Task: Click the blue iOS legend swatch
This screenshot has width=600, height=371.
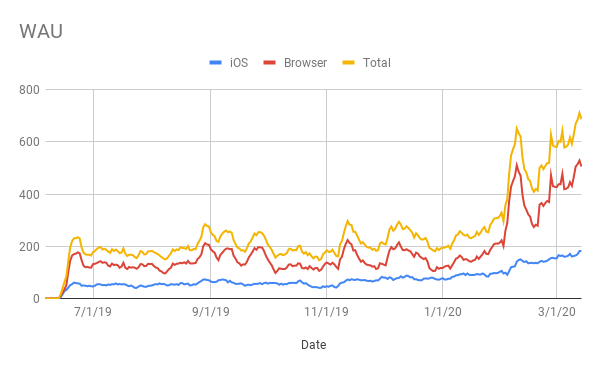Action: coord(216,63)
